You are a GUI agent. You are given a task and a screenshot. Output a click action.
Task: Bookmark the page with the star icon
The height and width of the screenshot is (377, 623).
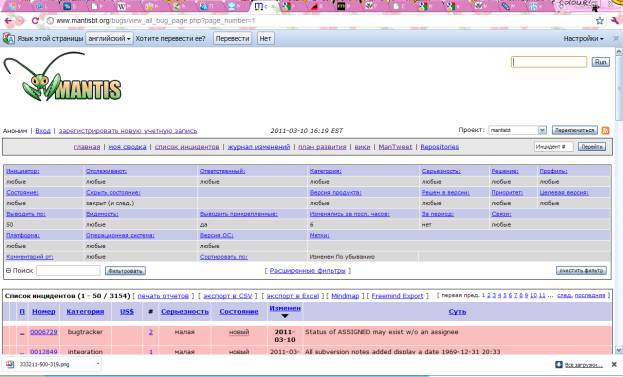point(600,21)
